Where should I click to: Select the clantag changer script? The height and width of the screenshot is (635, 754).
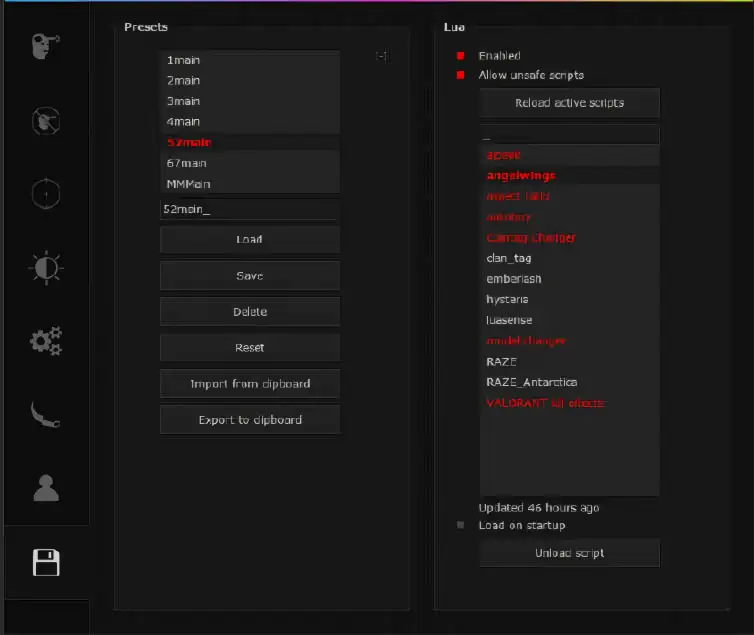coord(569,237)
